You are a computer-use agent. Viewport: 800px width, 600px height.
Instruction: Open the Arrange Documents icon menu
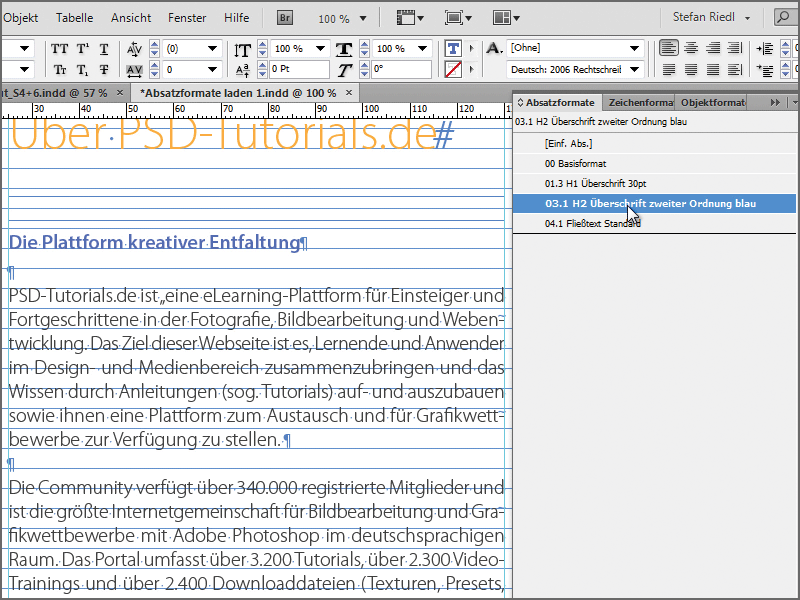[506, 18]
